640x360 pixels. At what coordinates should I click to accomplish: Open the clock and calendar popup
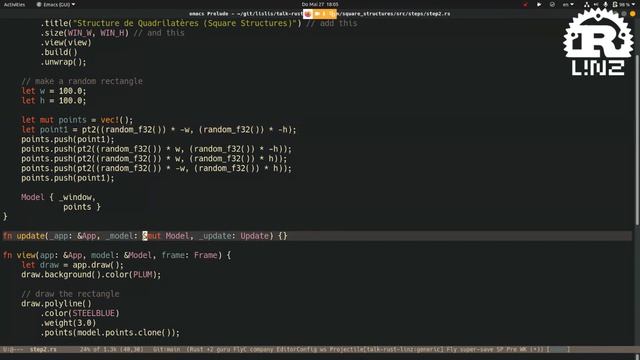(x=320, y=4)
